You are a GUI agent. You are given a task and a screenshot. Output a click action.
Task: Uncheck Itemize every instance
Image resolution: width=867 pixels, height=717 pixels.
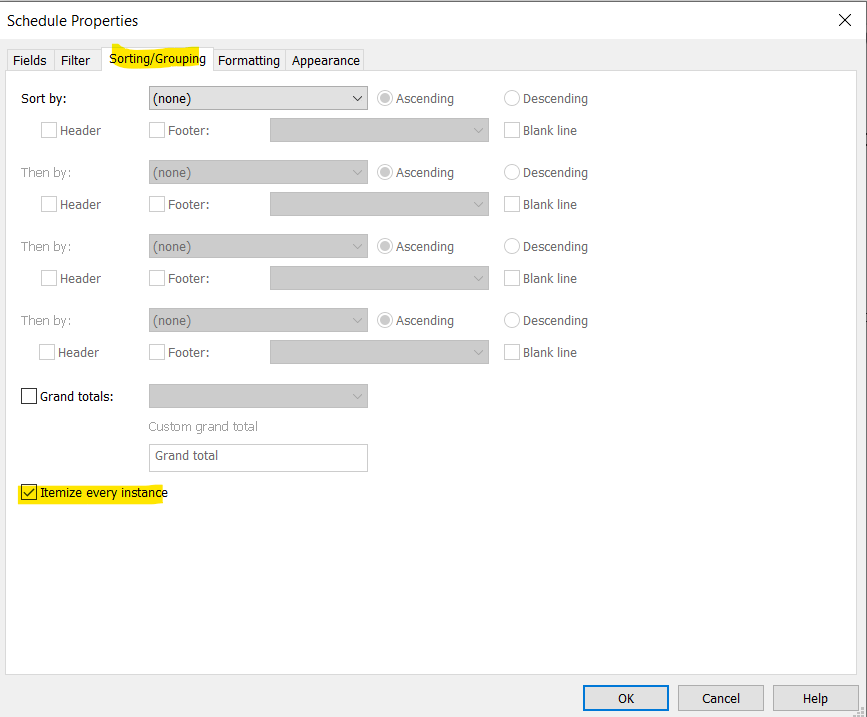coord(28,492)
